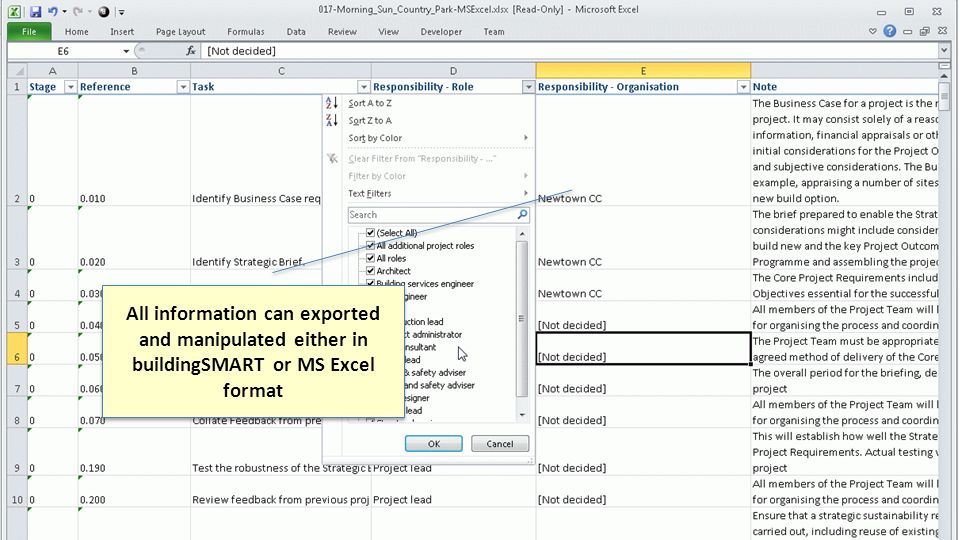Open the File tab

29,31
